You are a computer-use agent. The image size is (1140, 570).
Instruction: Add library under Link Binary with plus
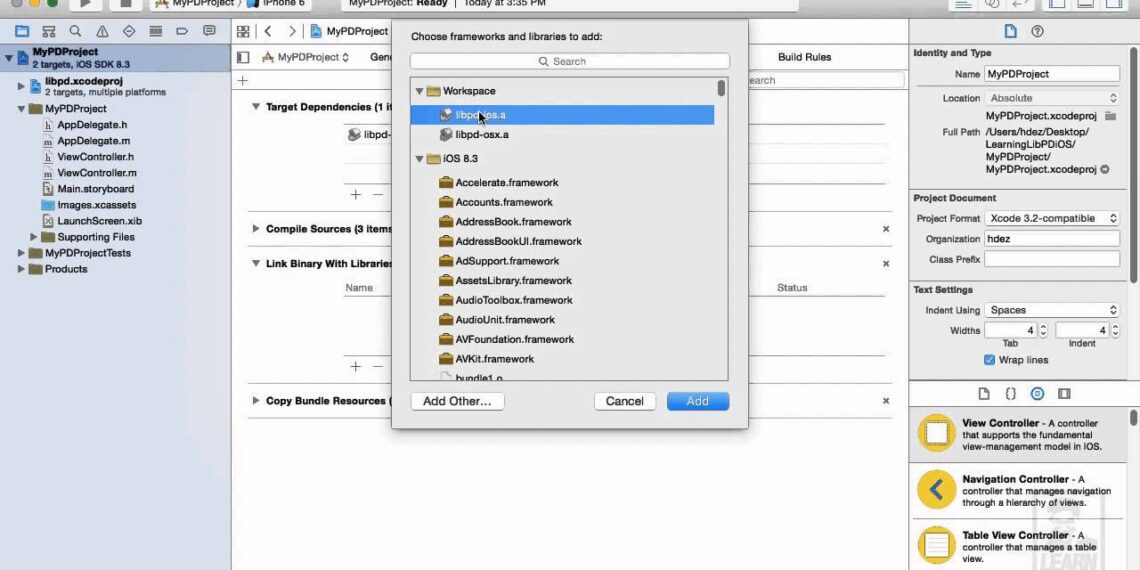click(356, 366)
